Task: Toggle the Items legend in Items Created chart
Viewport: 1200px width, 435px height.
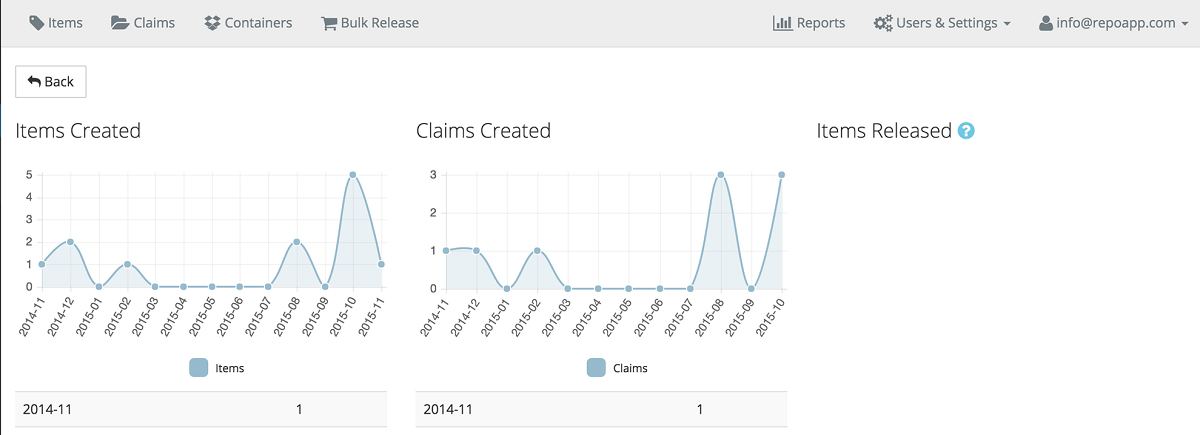Action: (217, 368)
